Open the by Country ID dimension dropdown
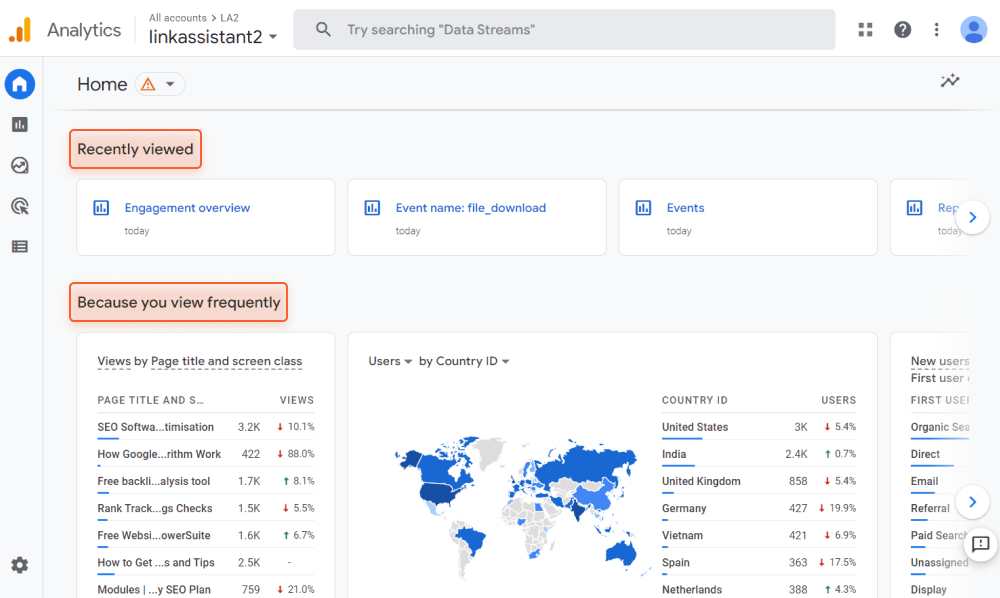This screenshot has width=1000, height=598. point(464,361)
